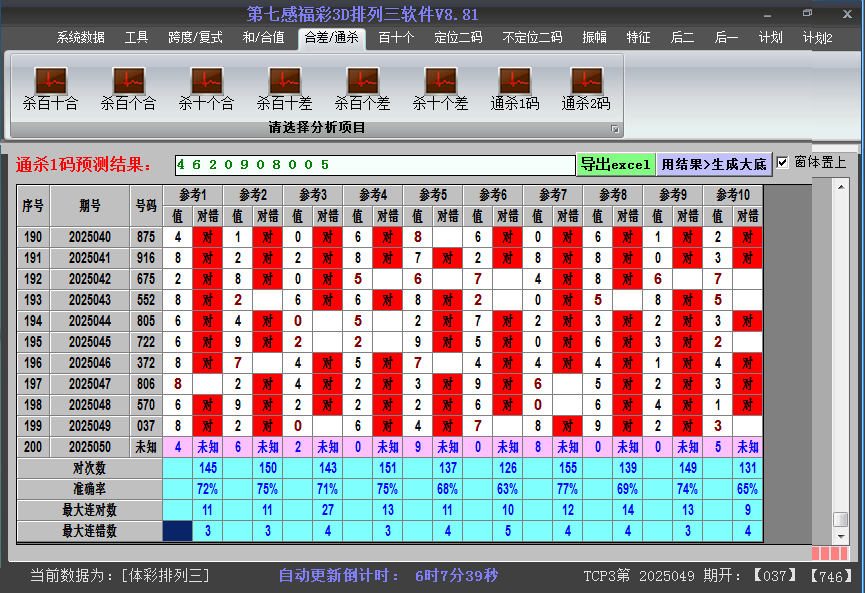This screenshot has width=865, height=593.
Task: Switch to the 百十个 tab
Action: (396, 38)
